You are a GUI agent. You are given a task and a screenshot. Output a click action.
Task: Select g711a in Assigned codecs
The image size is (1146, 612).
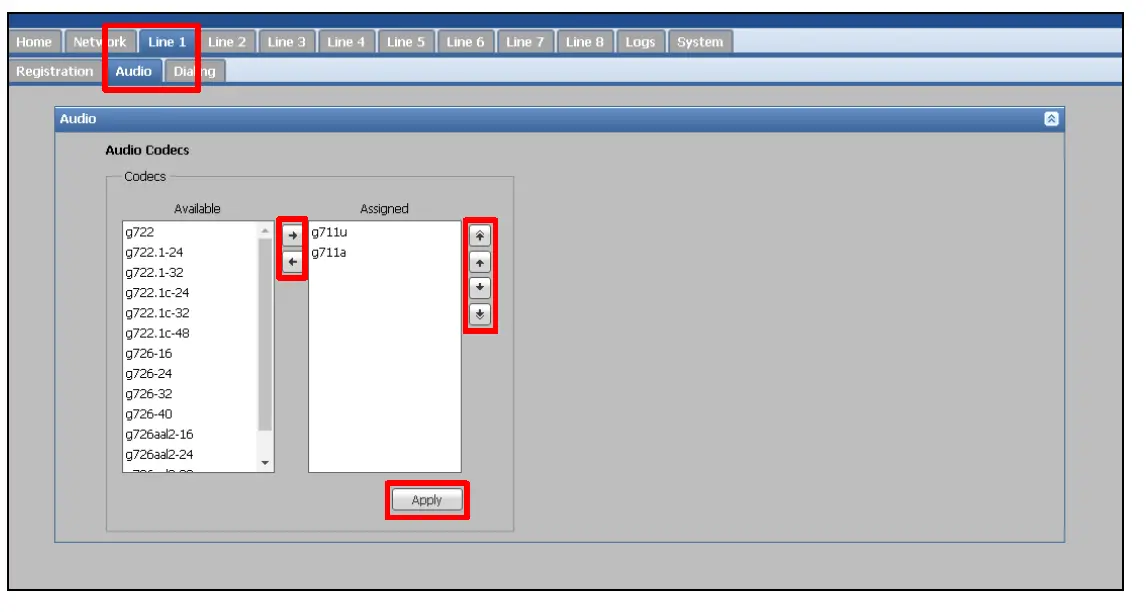coord(384,252)
